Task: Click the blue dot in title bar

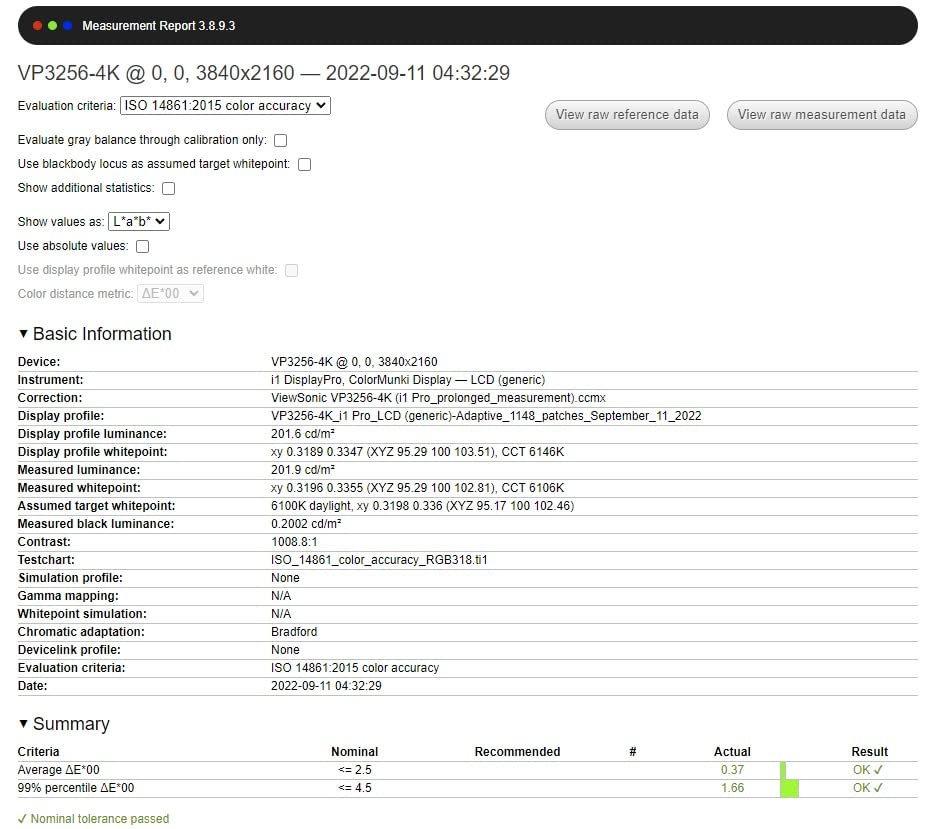Action: point(68,25)
